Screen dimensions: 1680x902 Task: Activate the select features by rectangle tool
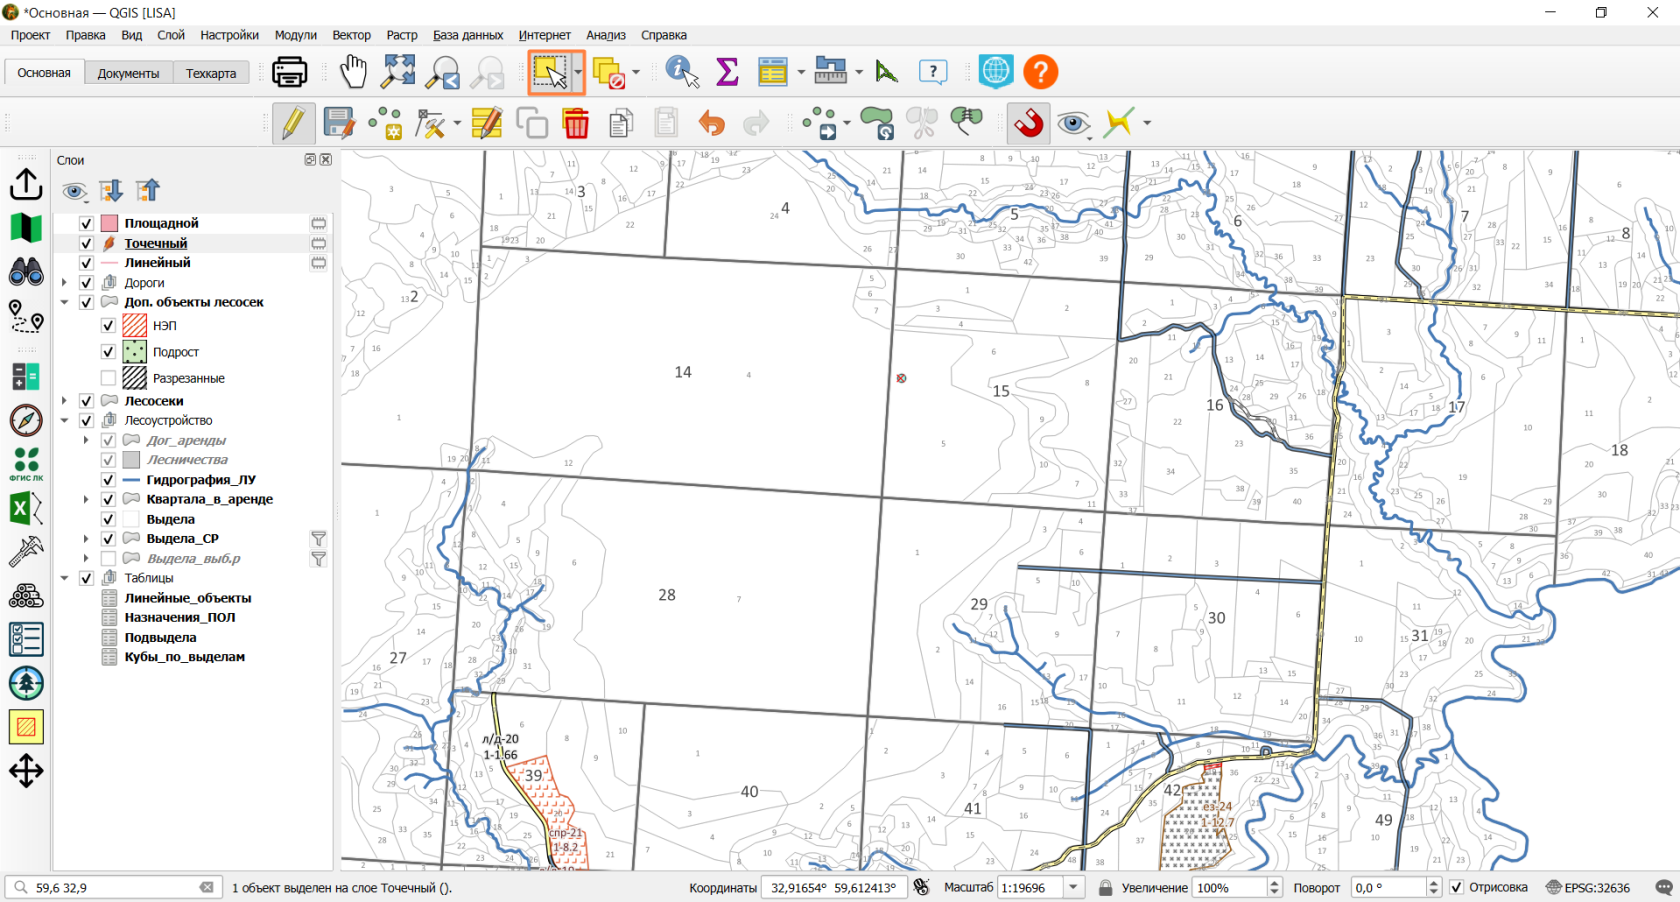click(549, 72)
